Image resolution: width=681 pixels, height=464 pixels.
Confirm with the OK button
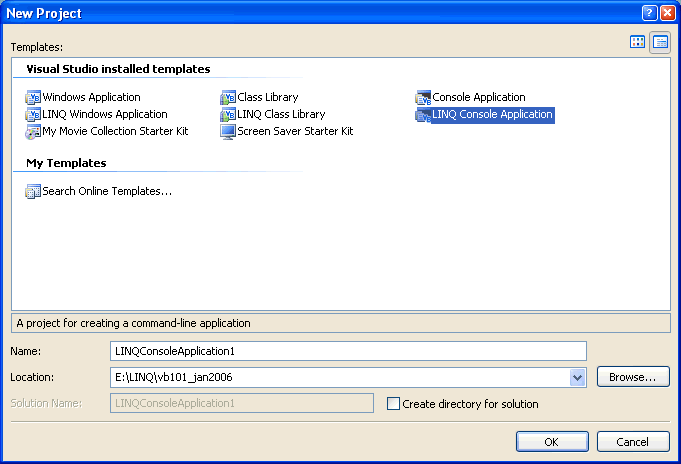tap(552, 442)
